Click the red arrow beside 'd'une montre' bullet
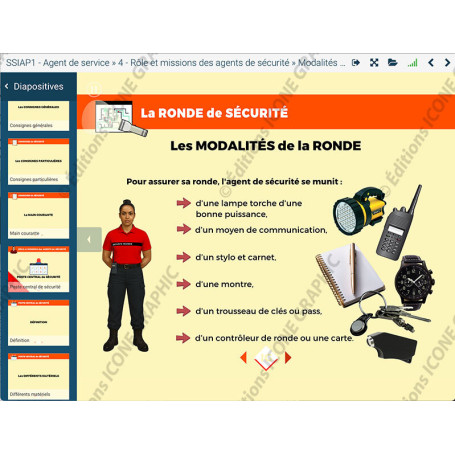Viewport: 455px width, 455px height. [x=184, y=284]
